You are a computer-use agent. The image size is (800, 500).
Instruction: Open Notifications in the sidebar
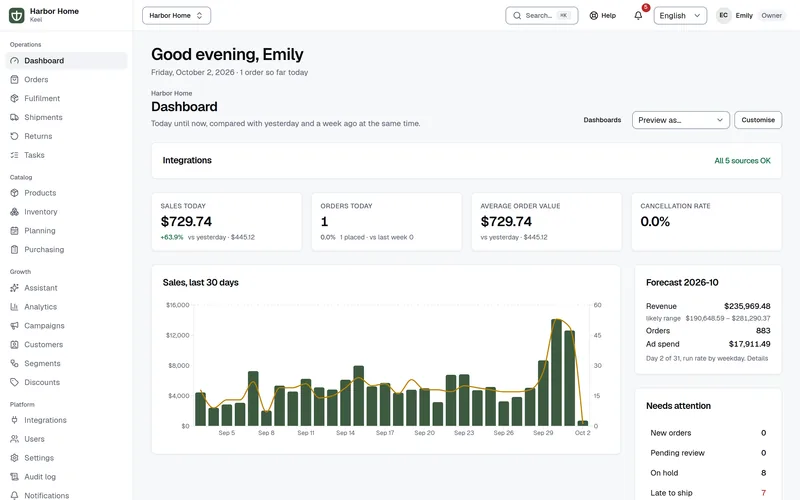66,495
